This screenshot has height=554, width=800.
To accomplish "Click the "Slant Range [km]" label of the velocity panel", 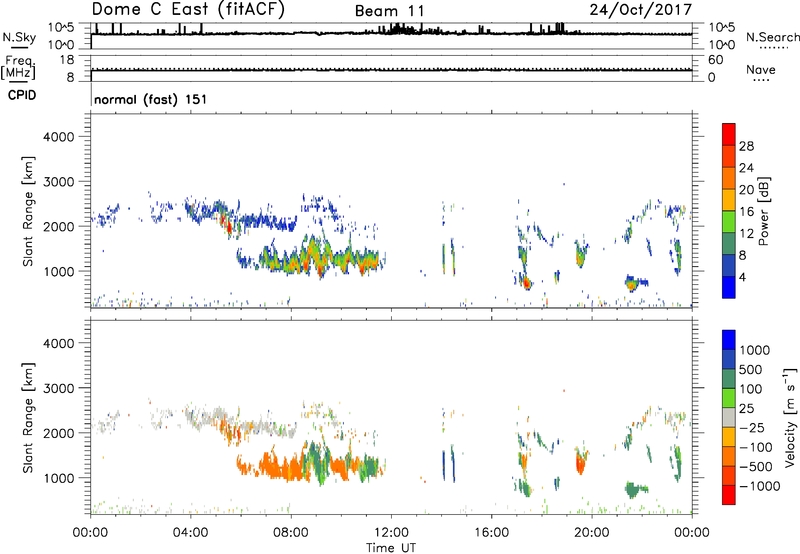I will click(28, 417).
